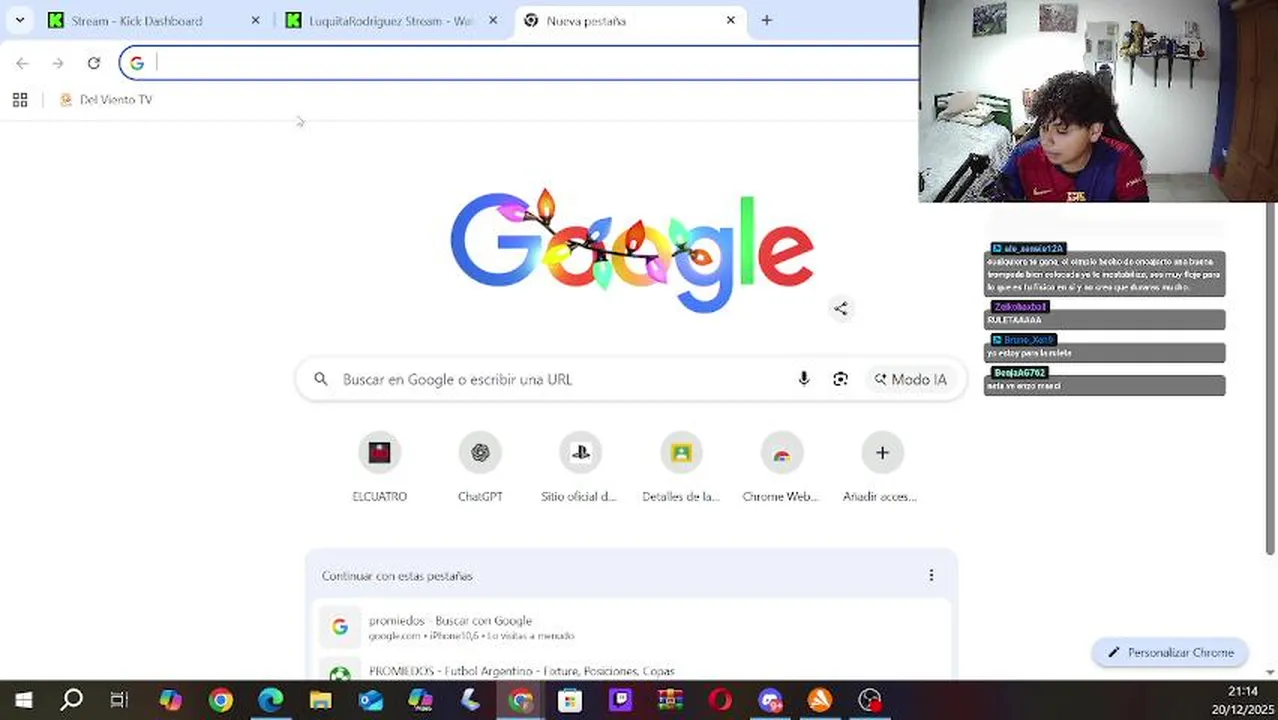Open the Windows Start menu
This screenshot has height=720, width=1278.
click(x=22, y=700)
